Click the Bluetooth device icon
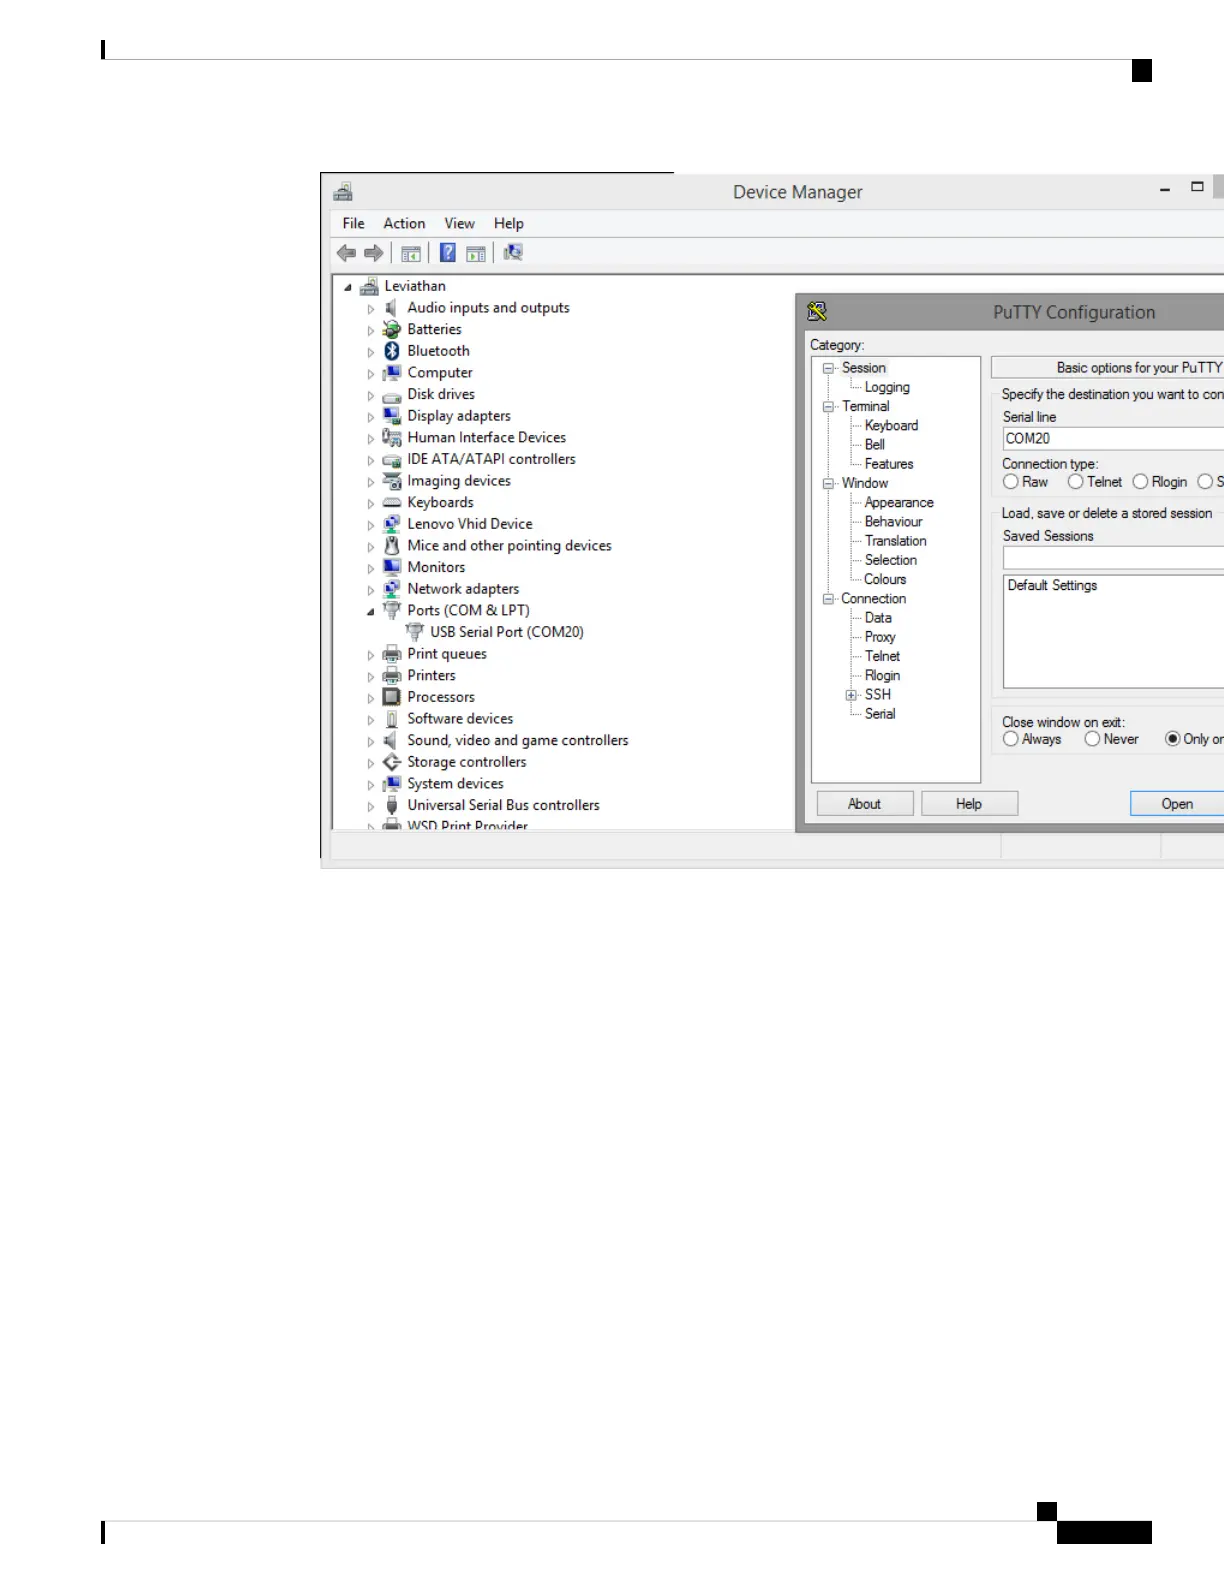1224x1584 pixels. 392,351
